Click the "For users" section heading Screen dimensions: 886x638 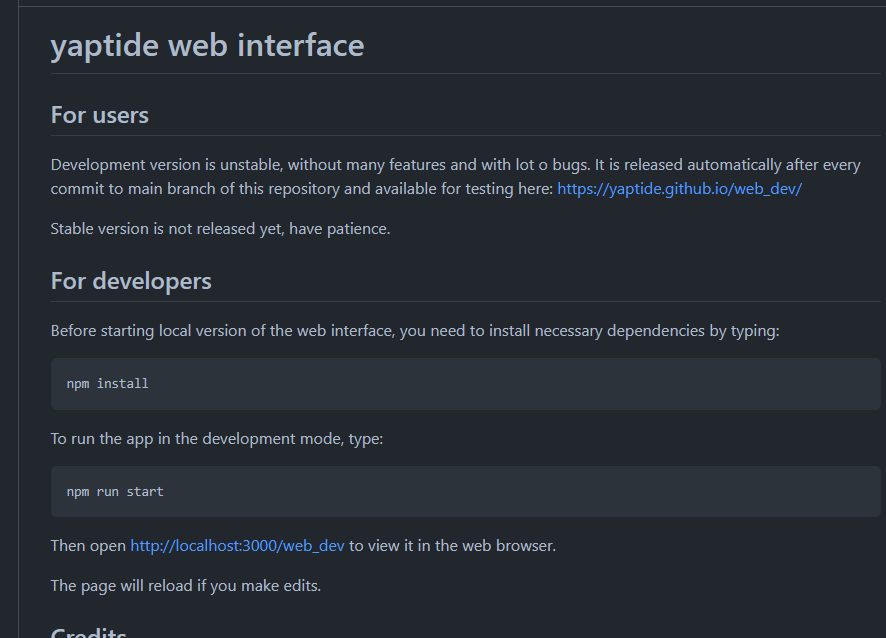[x=99, y=115]
